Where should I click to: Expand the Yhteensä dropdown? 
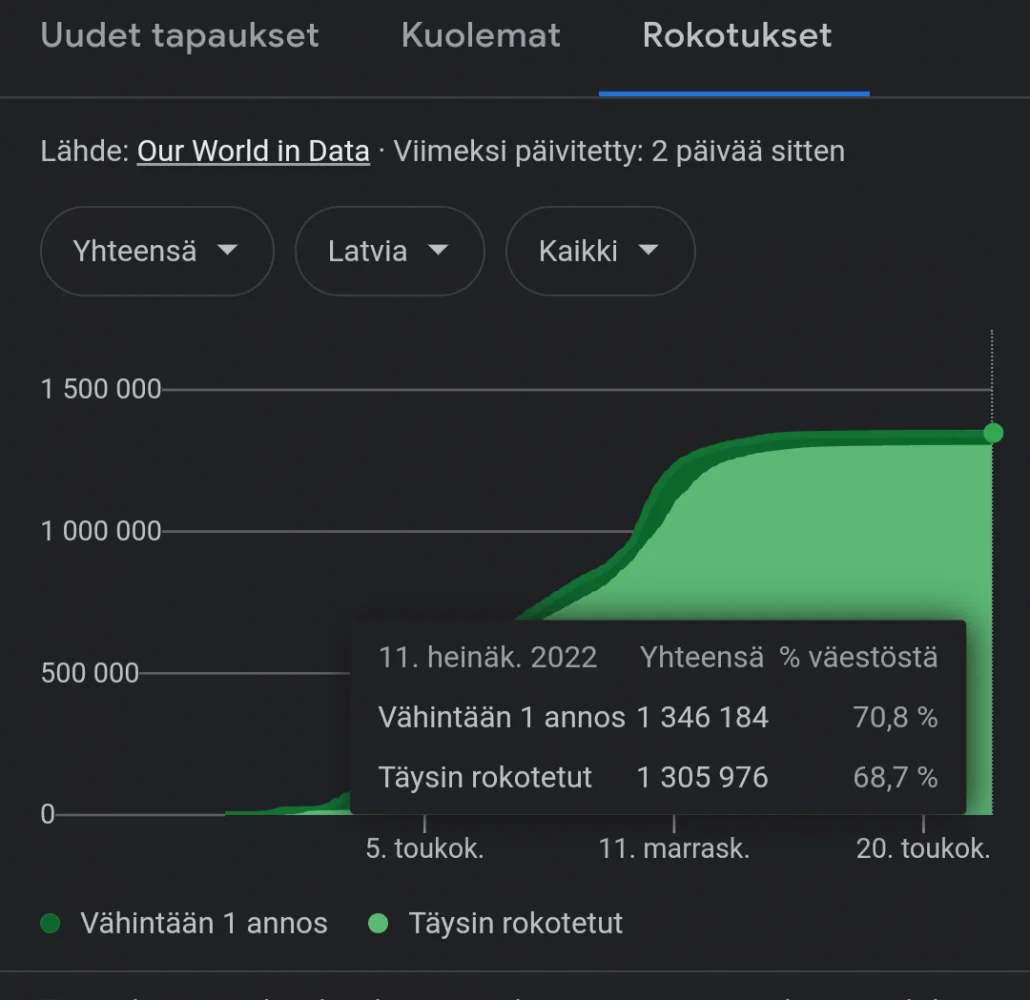click(156, 251)
